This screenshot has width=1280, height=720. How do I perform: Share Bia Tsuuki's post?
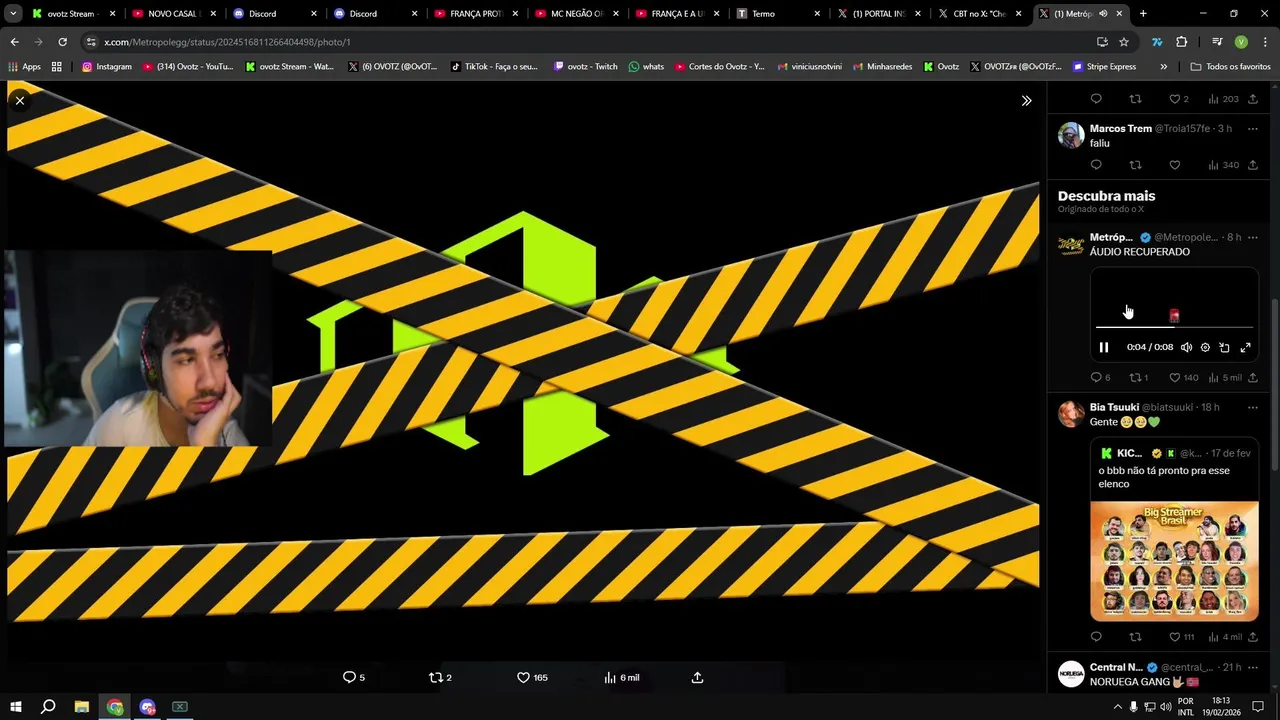[x=1253, y=637]
